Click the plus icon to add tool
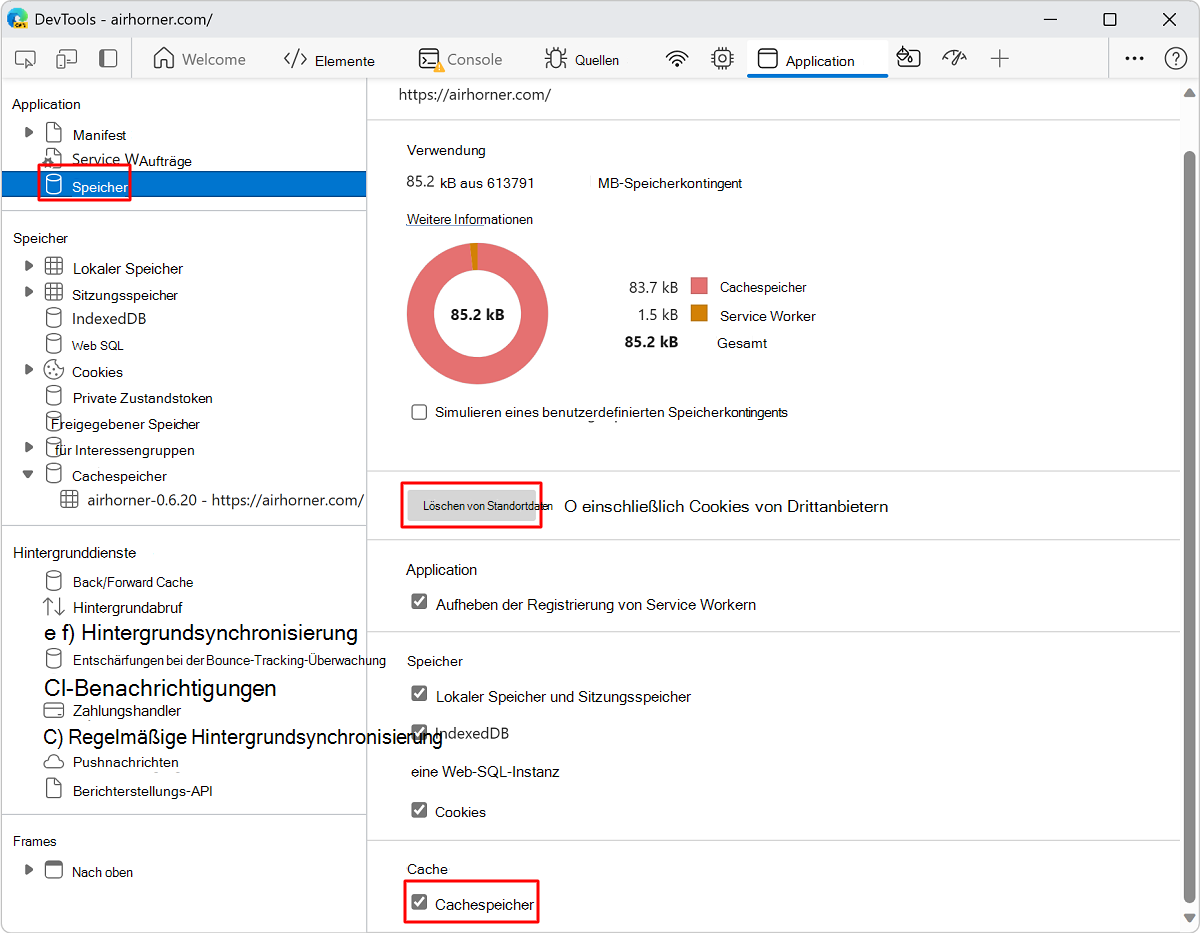The image size is (1200, 933). click(x=999, y=59)
